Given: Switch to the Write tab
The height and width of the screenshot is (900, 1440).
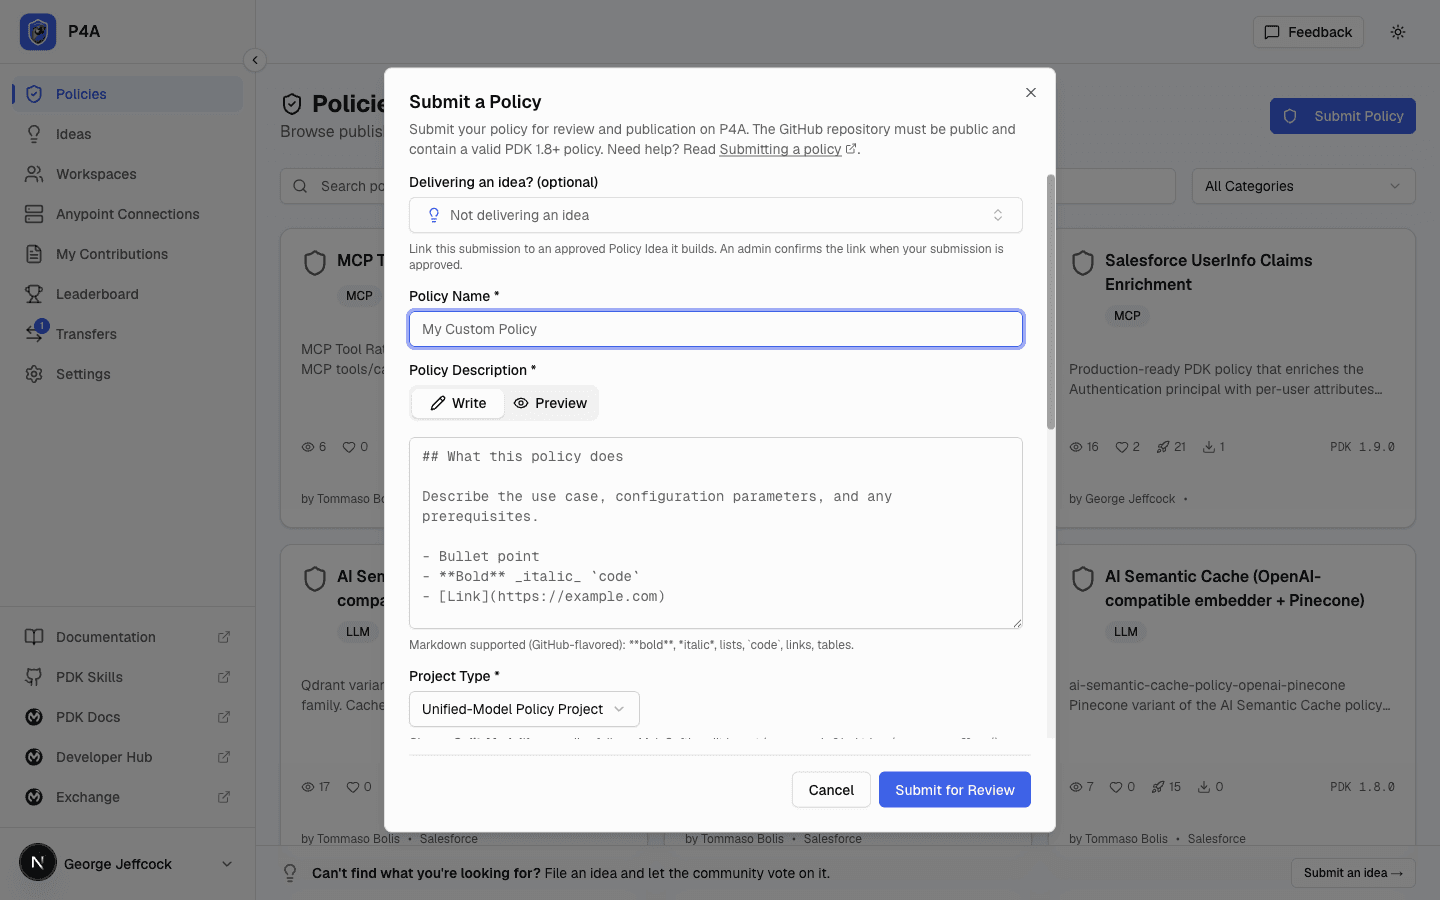Looking at the screenshot, I should point(458,403).
